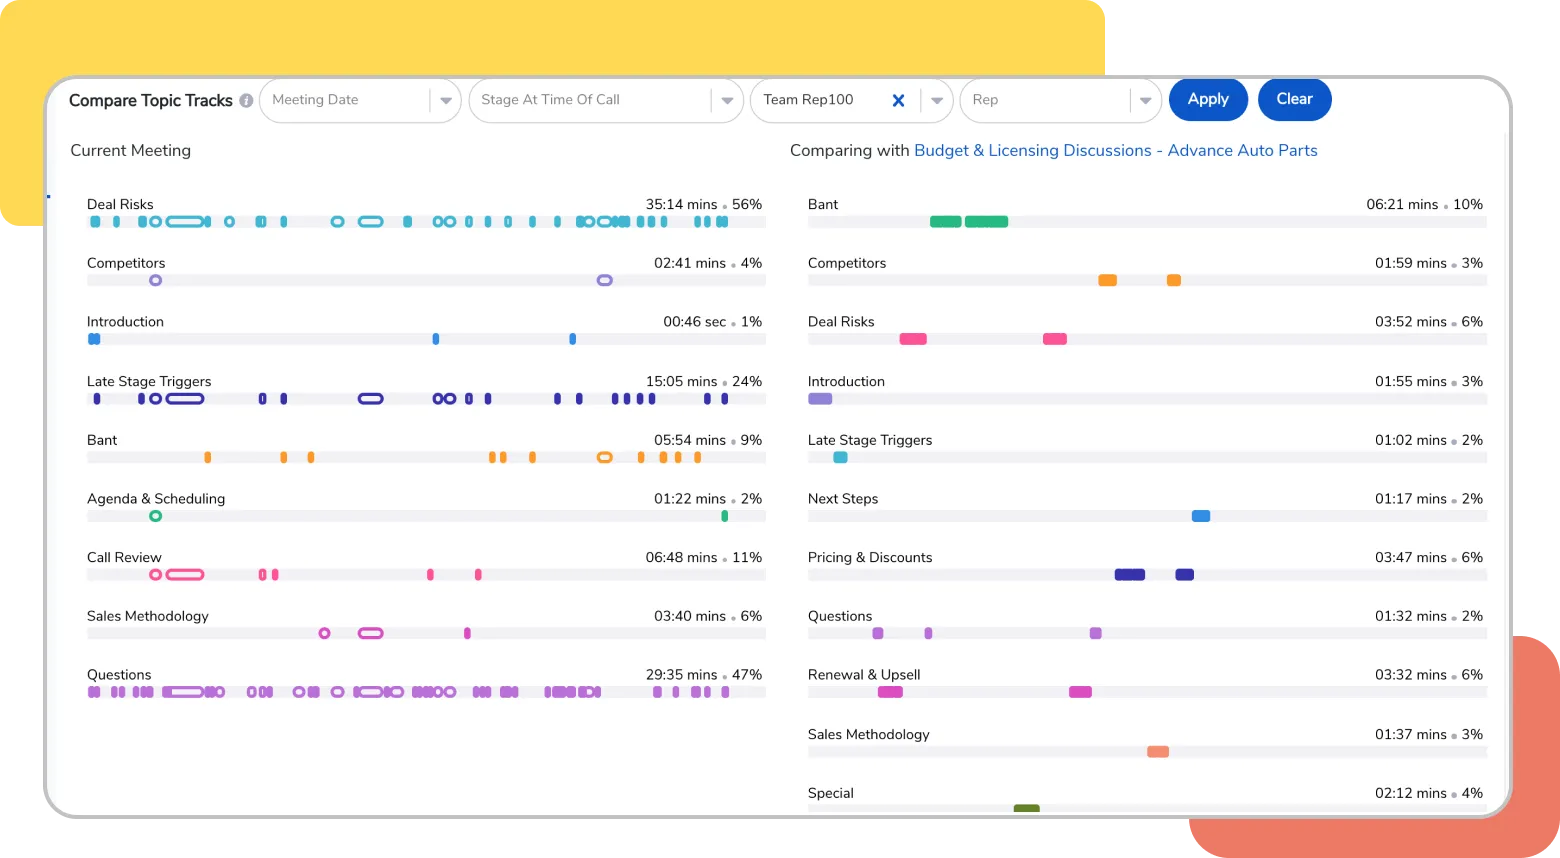
Task: Click the Compare Topic Tracks title
Action: 150,100
